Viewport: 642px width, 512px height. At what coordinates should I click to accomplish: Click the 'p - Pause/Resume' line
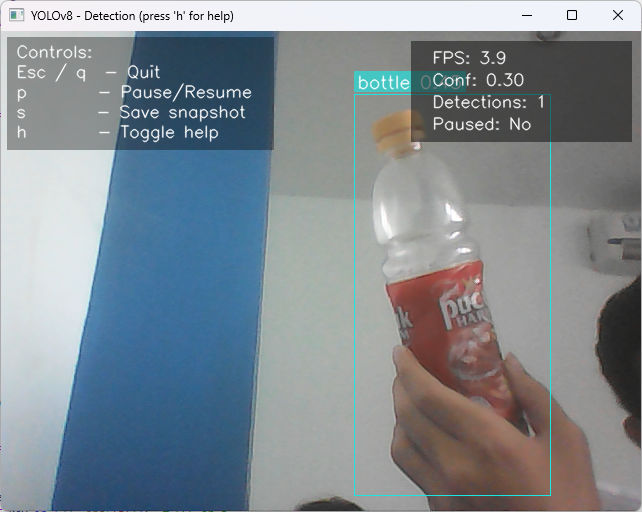[134, 93]
